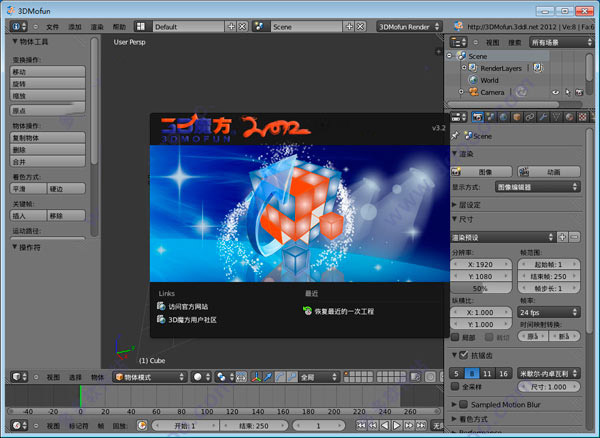Select anti-aliasing sample count 5
This screenshot has height=438, width=600.
456,373
